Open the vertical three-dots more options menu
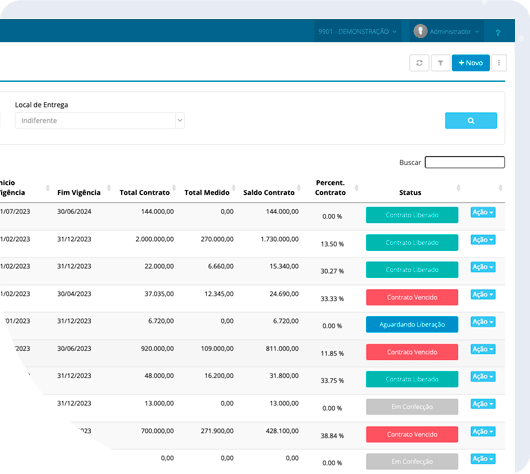This screenshot has height=474, width=530. click(x=499, y=63)
